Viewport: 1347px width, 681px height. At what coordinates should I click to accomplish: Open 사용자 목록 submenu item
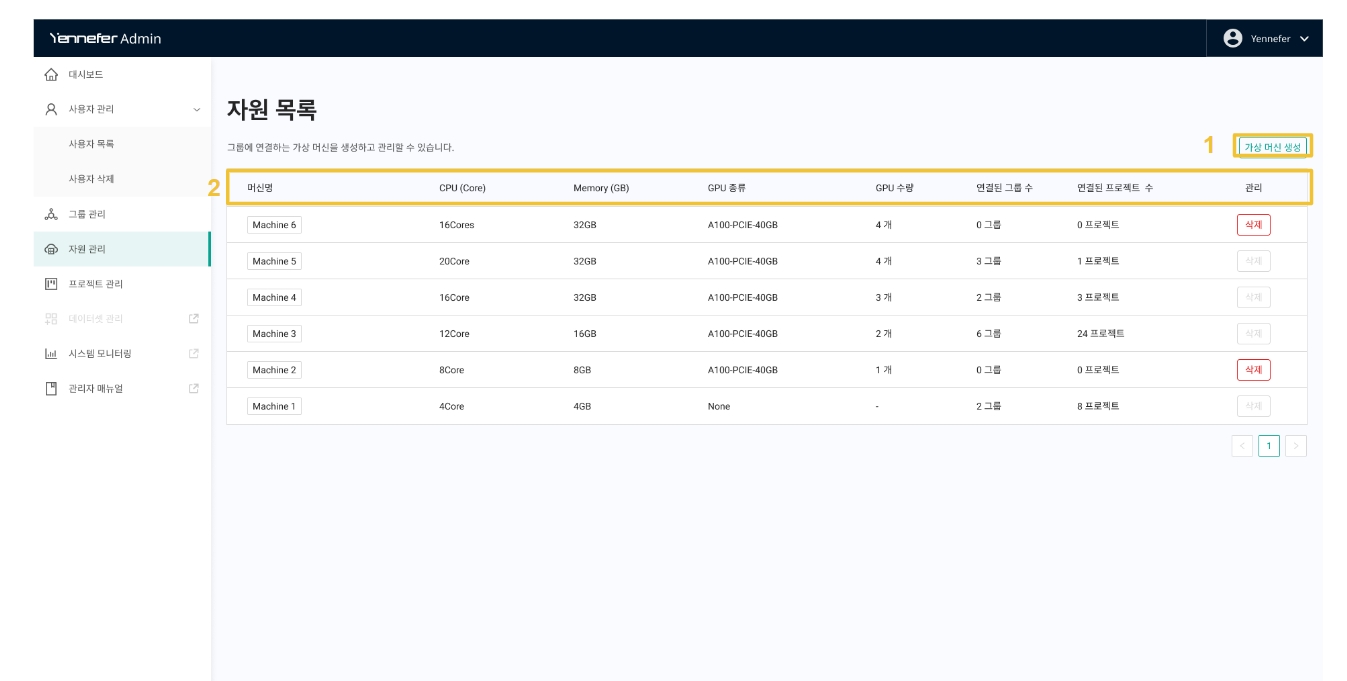[x=91, y=144]
